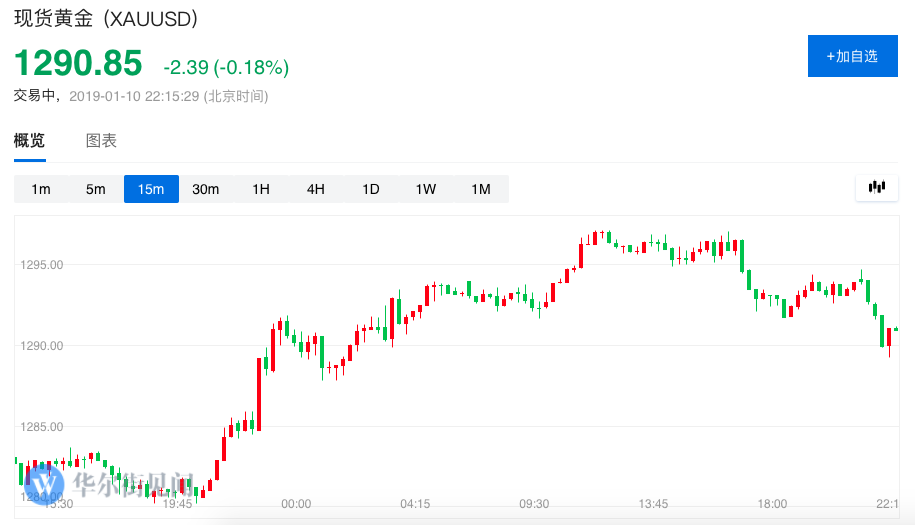
Task: Switch to the 概览 tab
Action: pyautogui.click(x=29, y=141)
